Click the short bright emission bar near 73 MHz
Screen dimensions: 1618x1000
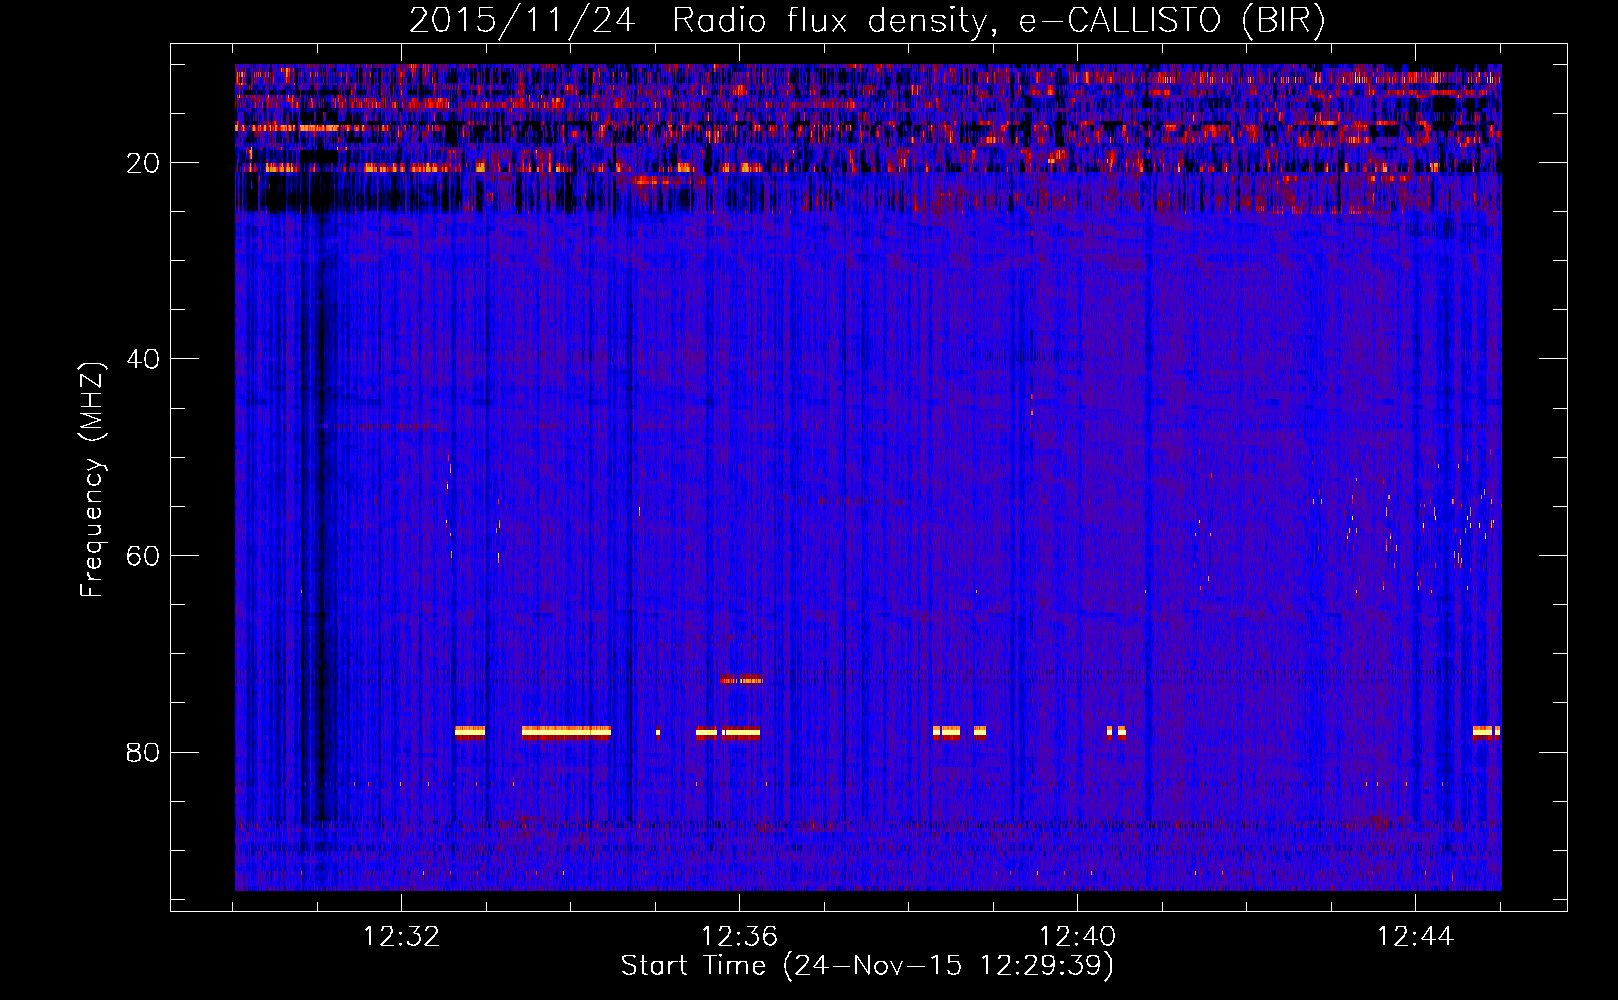[x=741, y=679]
